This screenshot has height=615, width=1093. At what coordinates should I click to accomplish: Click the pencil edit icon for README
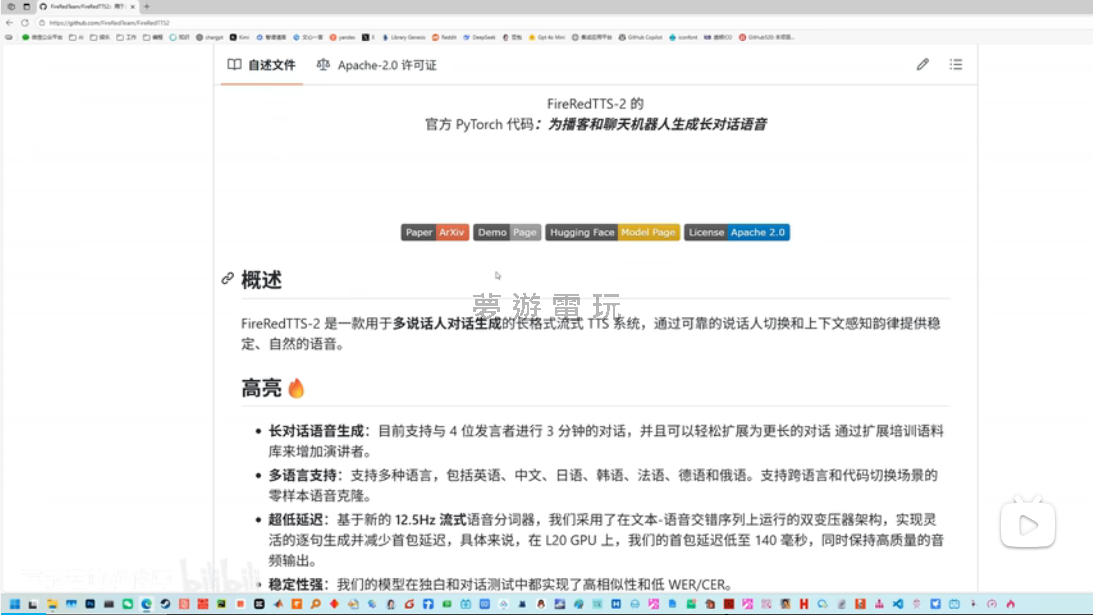[x=922, y=65]
